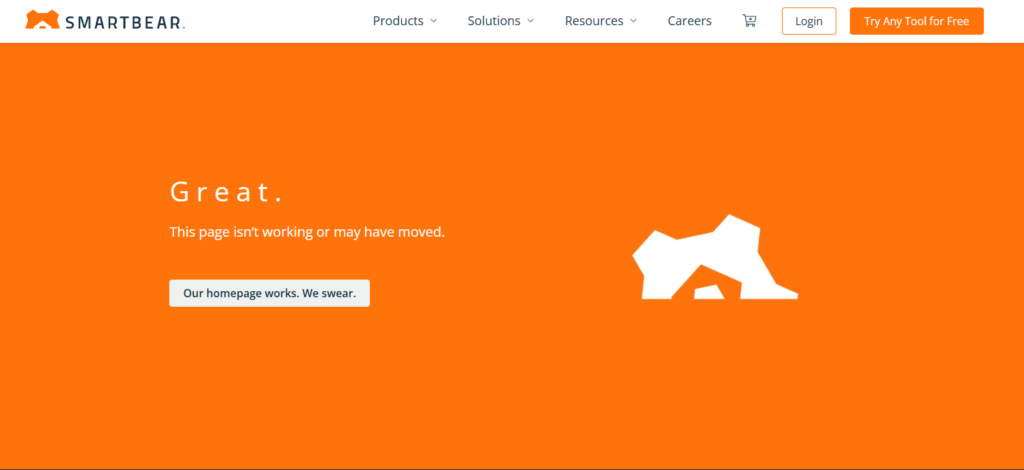
Task: Click 'Our homepage works. We swear.' button
Action: click(269, 293)
